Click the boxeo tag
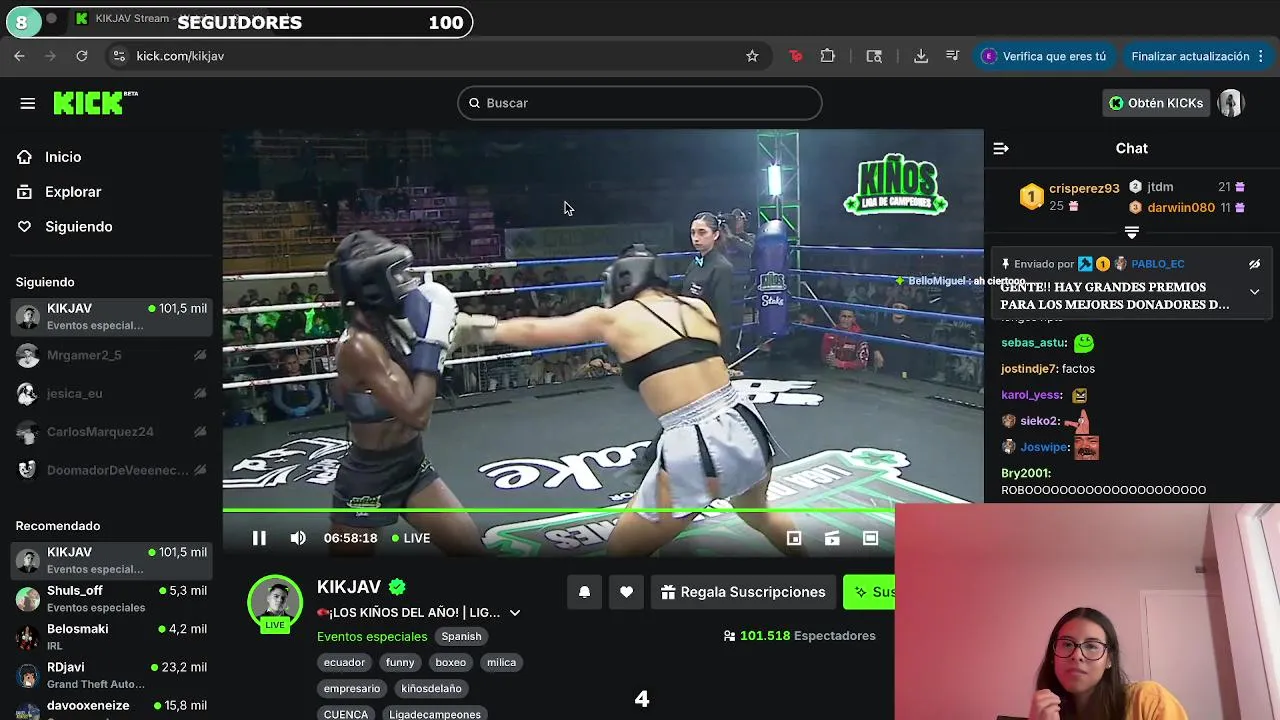Screen dimensions: 1280x720 [x=450, y=662]
